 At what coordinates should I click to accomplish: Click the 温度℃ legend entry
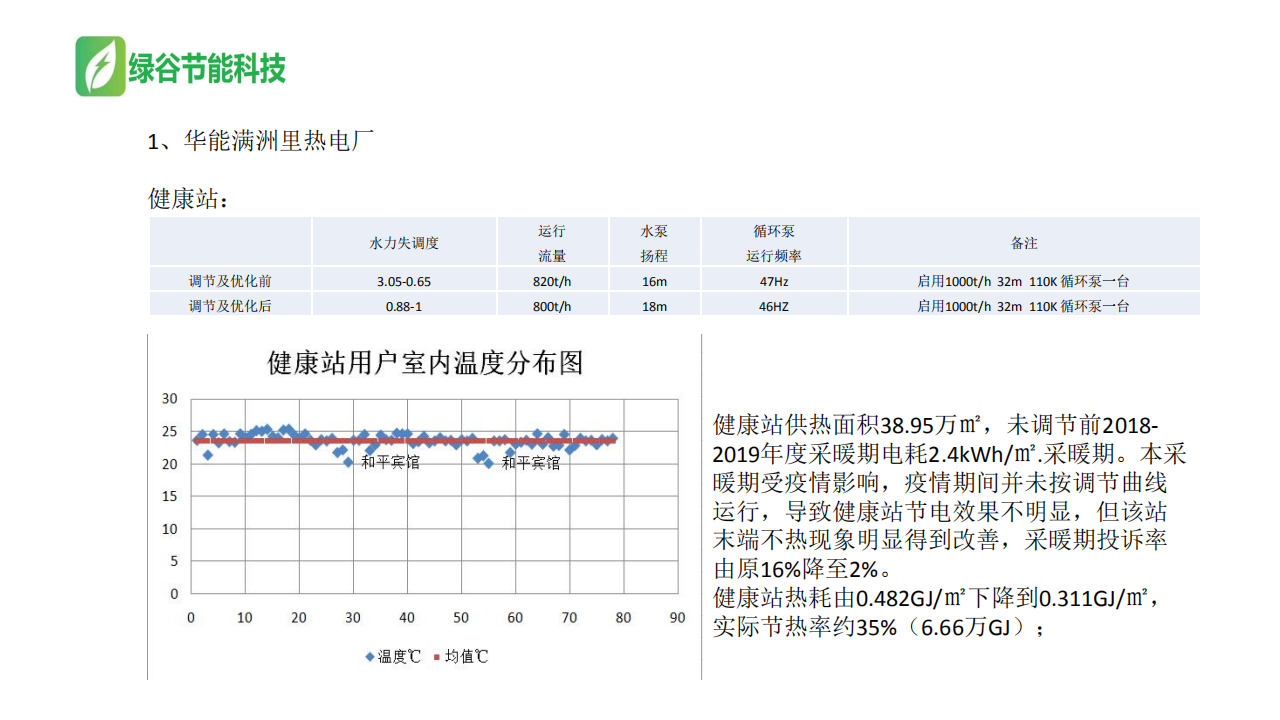click(x=393, y=657)
